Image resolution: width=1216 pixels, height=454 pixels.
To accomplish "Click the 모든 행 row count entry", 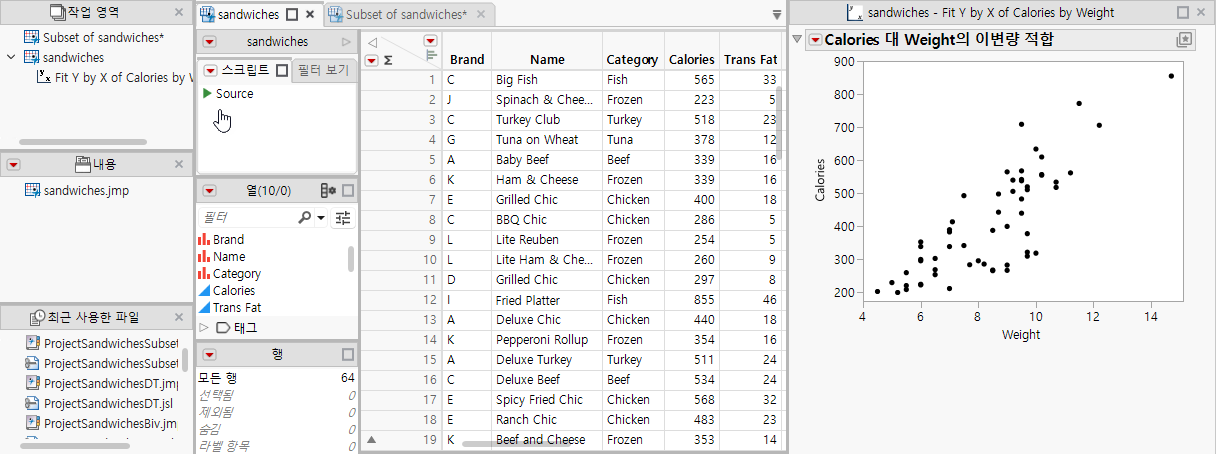I will 277,377.
